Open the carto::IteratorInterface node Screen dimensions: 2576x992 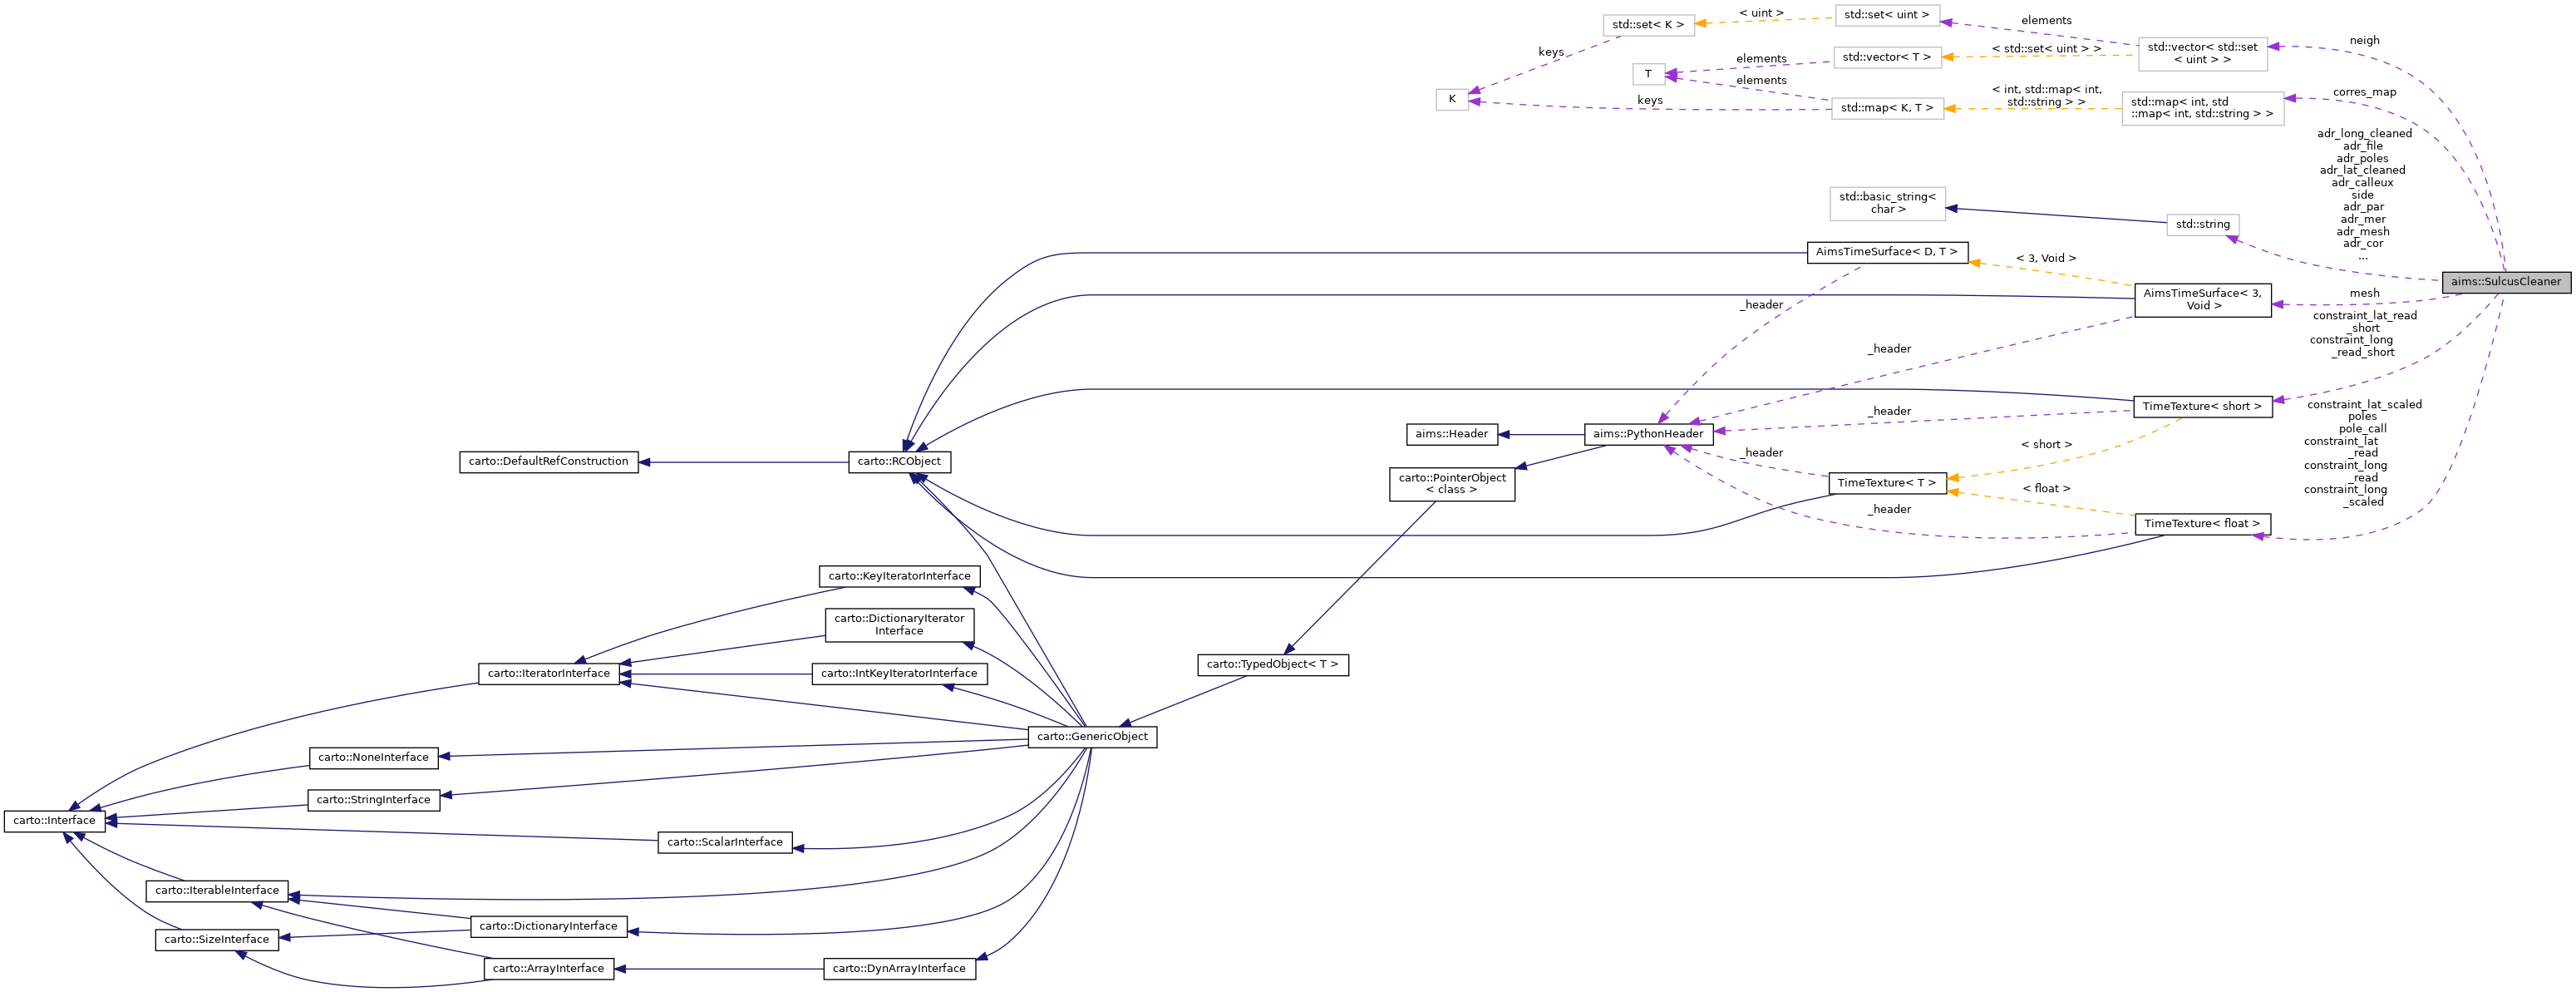(x=549, y=674)
